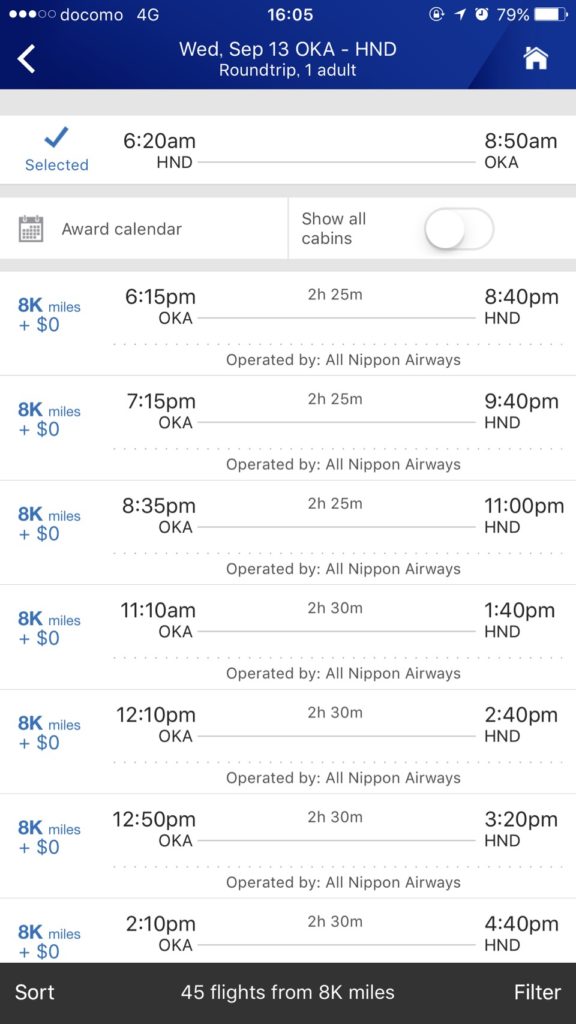Select the 11:10am flight to HND
Screen dimensions: 576x1024
[x=288, y=637]
